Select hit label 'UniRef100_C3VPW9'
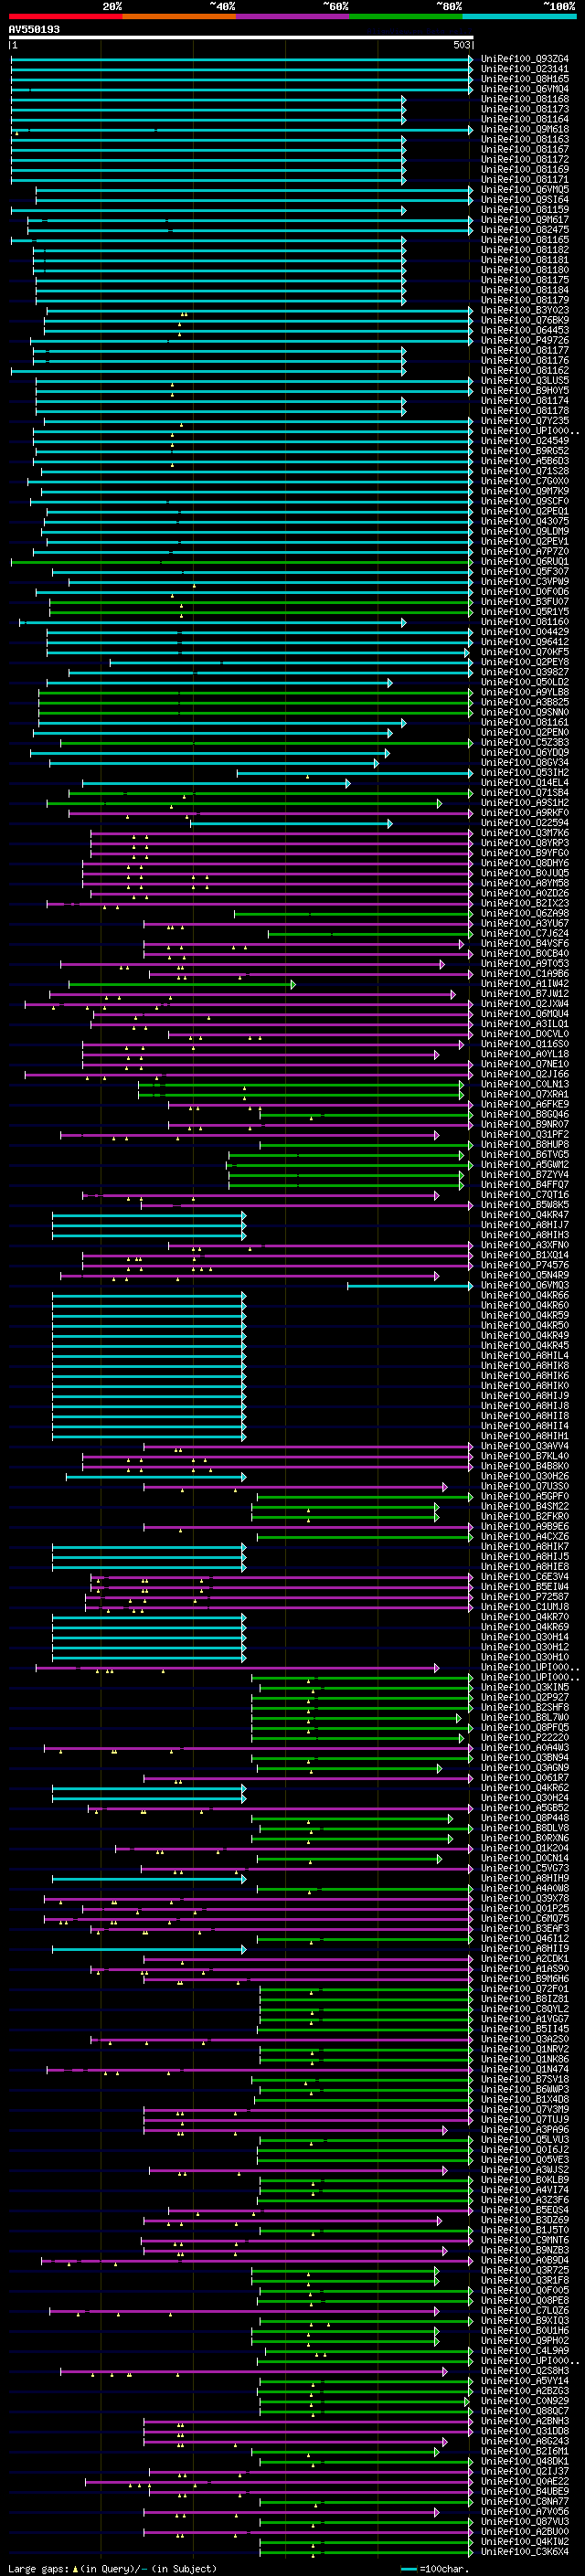This screenshot has height=2576, width=585. click(x=525, y=581)
